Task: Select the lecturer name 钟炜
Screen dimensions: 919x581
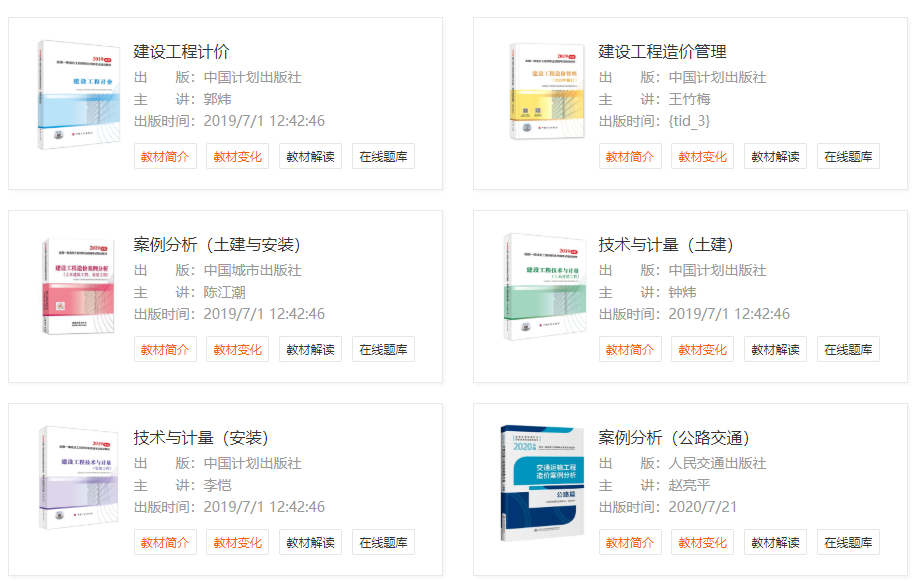Action: [683, 292]
